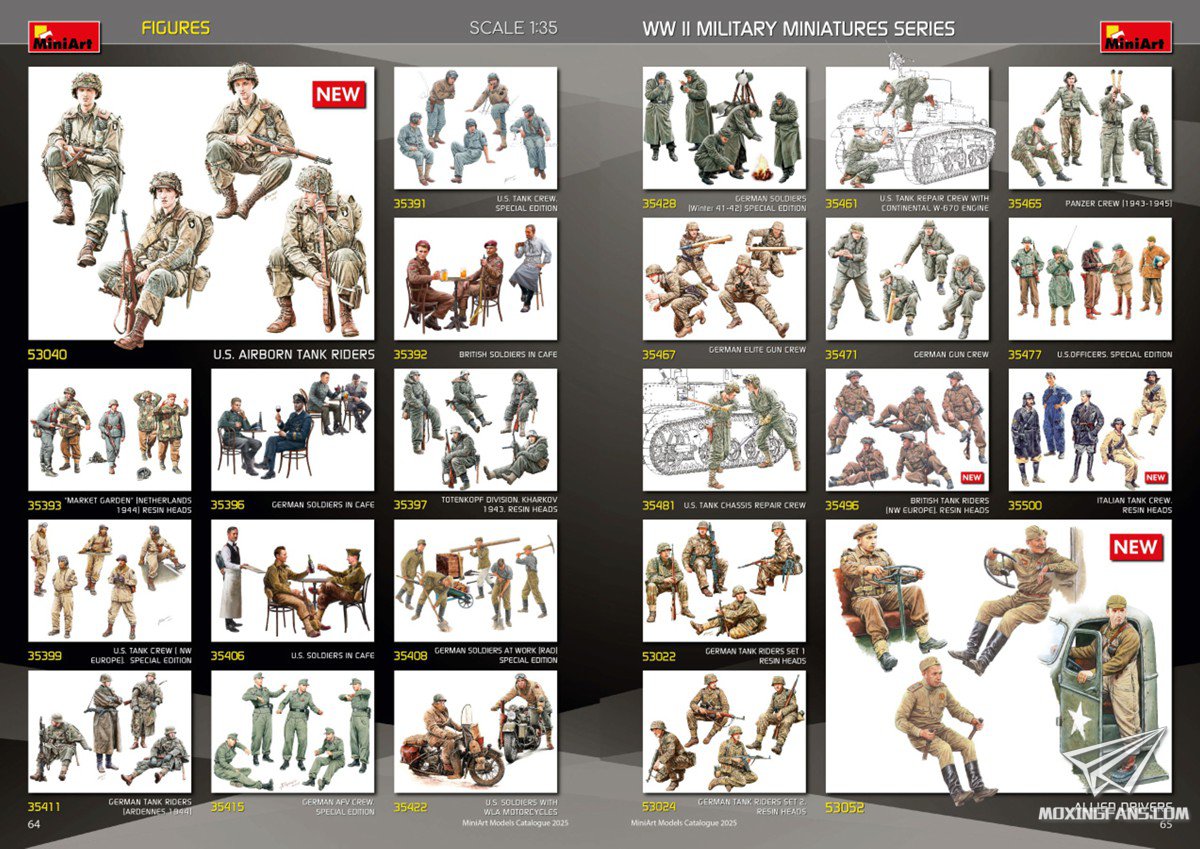Open product number 53040 link
1200x849 pixels.
[49, 354]
